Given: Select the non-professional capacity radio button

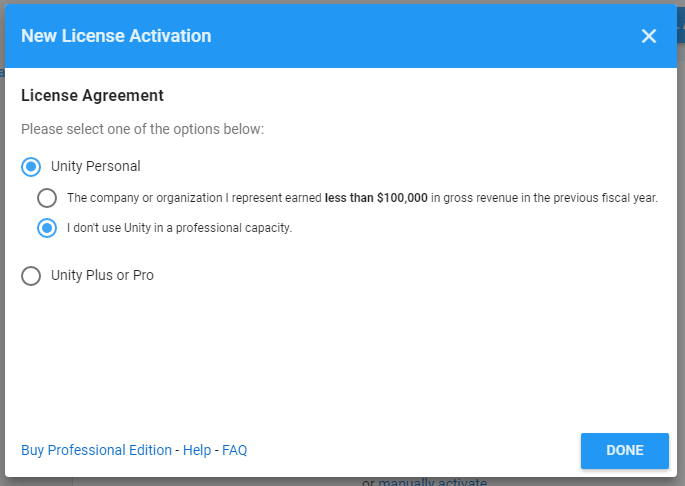Looking at the screenshot, I should coord(47,228).
